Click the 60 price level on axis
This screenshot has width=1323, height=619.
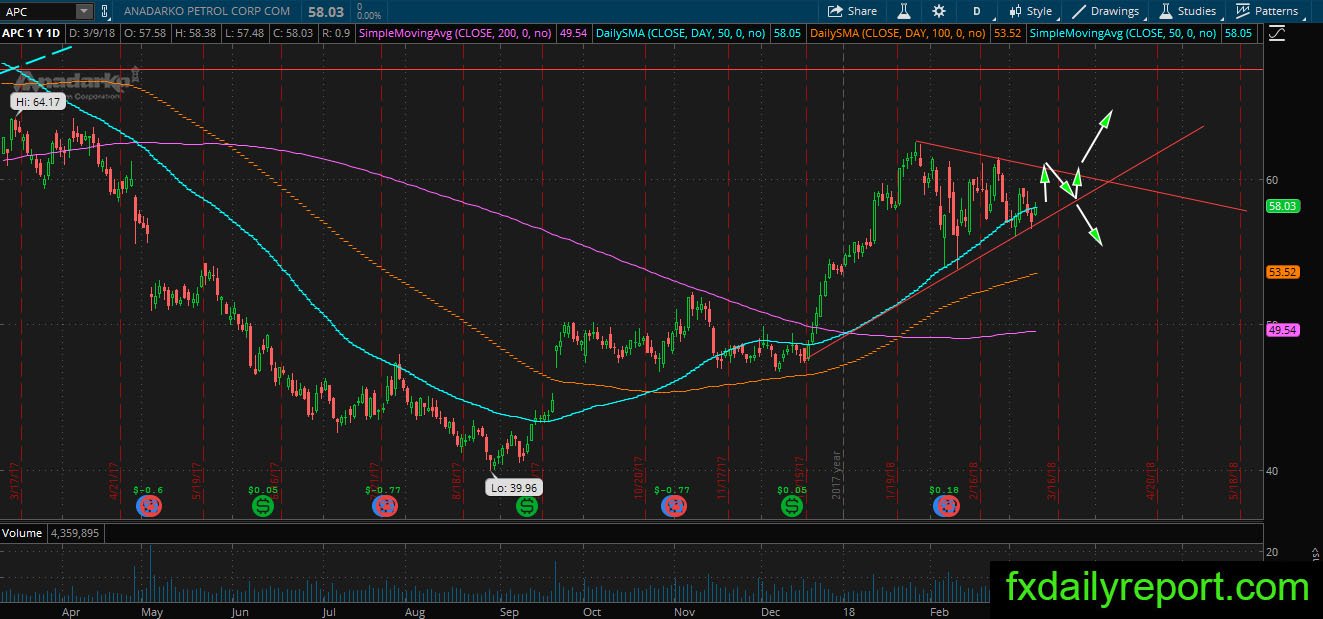point(1273,180)
